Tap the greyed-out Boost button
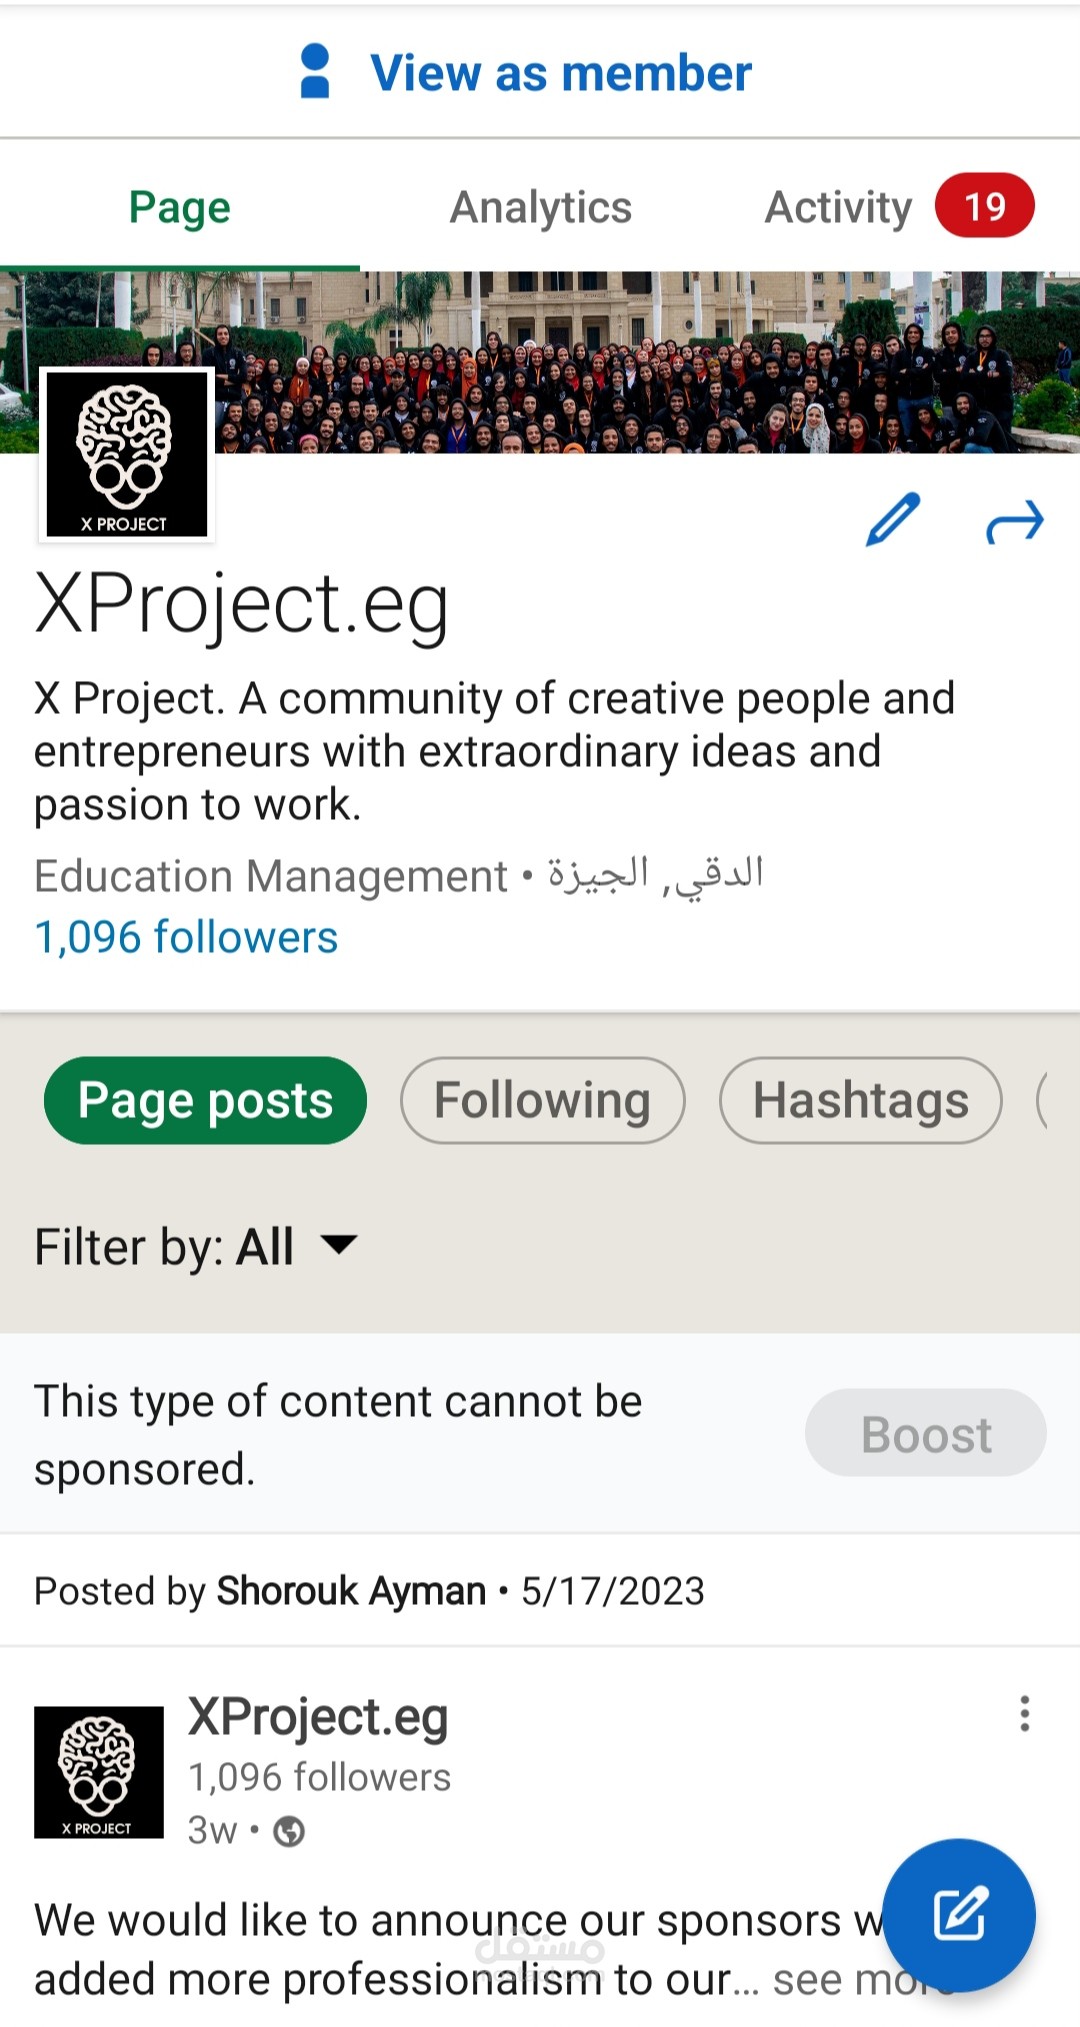1080x2027 pixels. tap(926, 1433)
